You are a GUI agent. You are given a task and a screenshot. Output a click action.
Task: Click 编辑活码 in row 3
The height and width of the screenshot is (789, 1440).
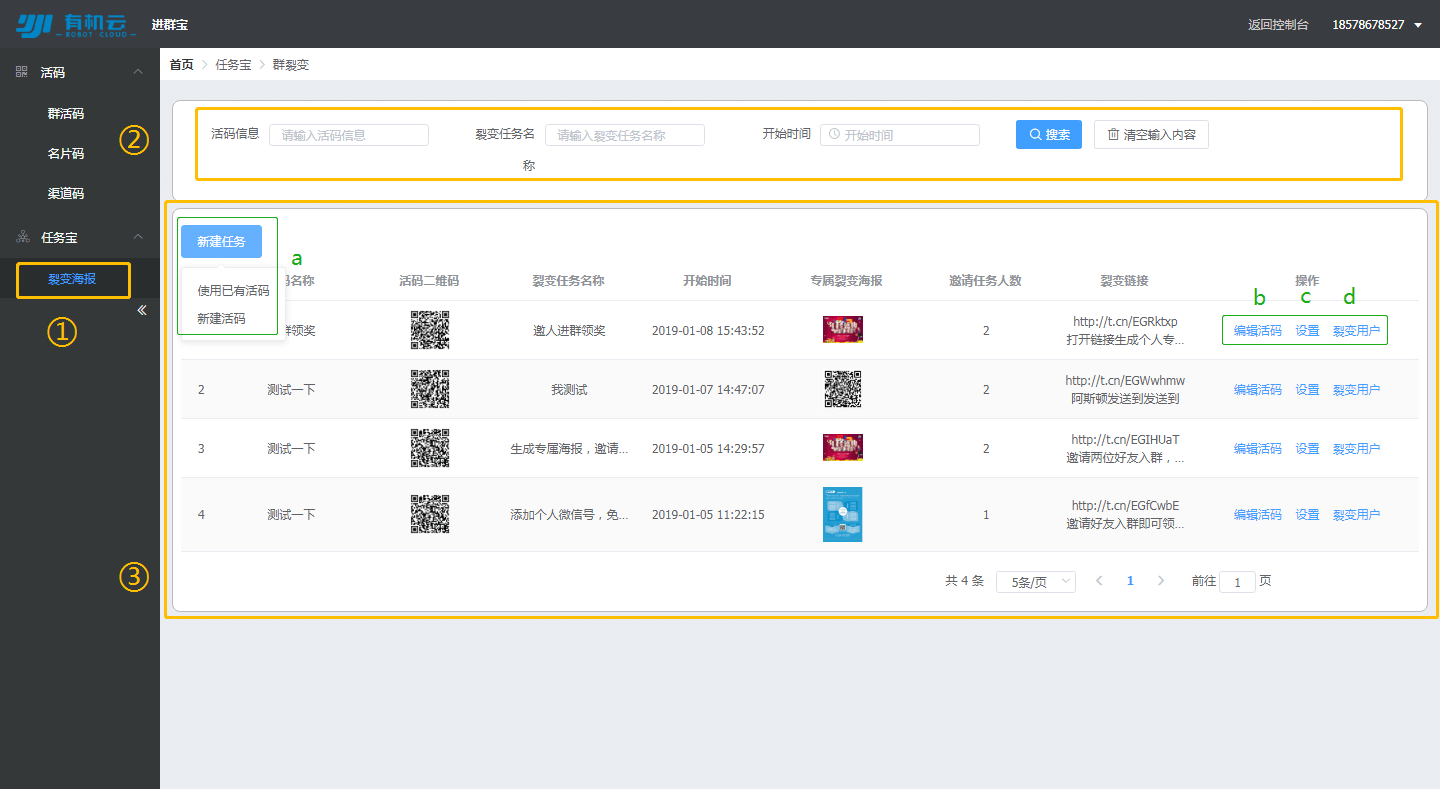click(x=1257, y=448)
